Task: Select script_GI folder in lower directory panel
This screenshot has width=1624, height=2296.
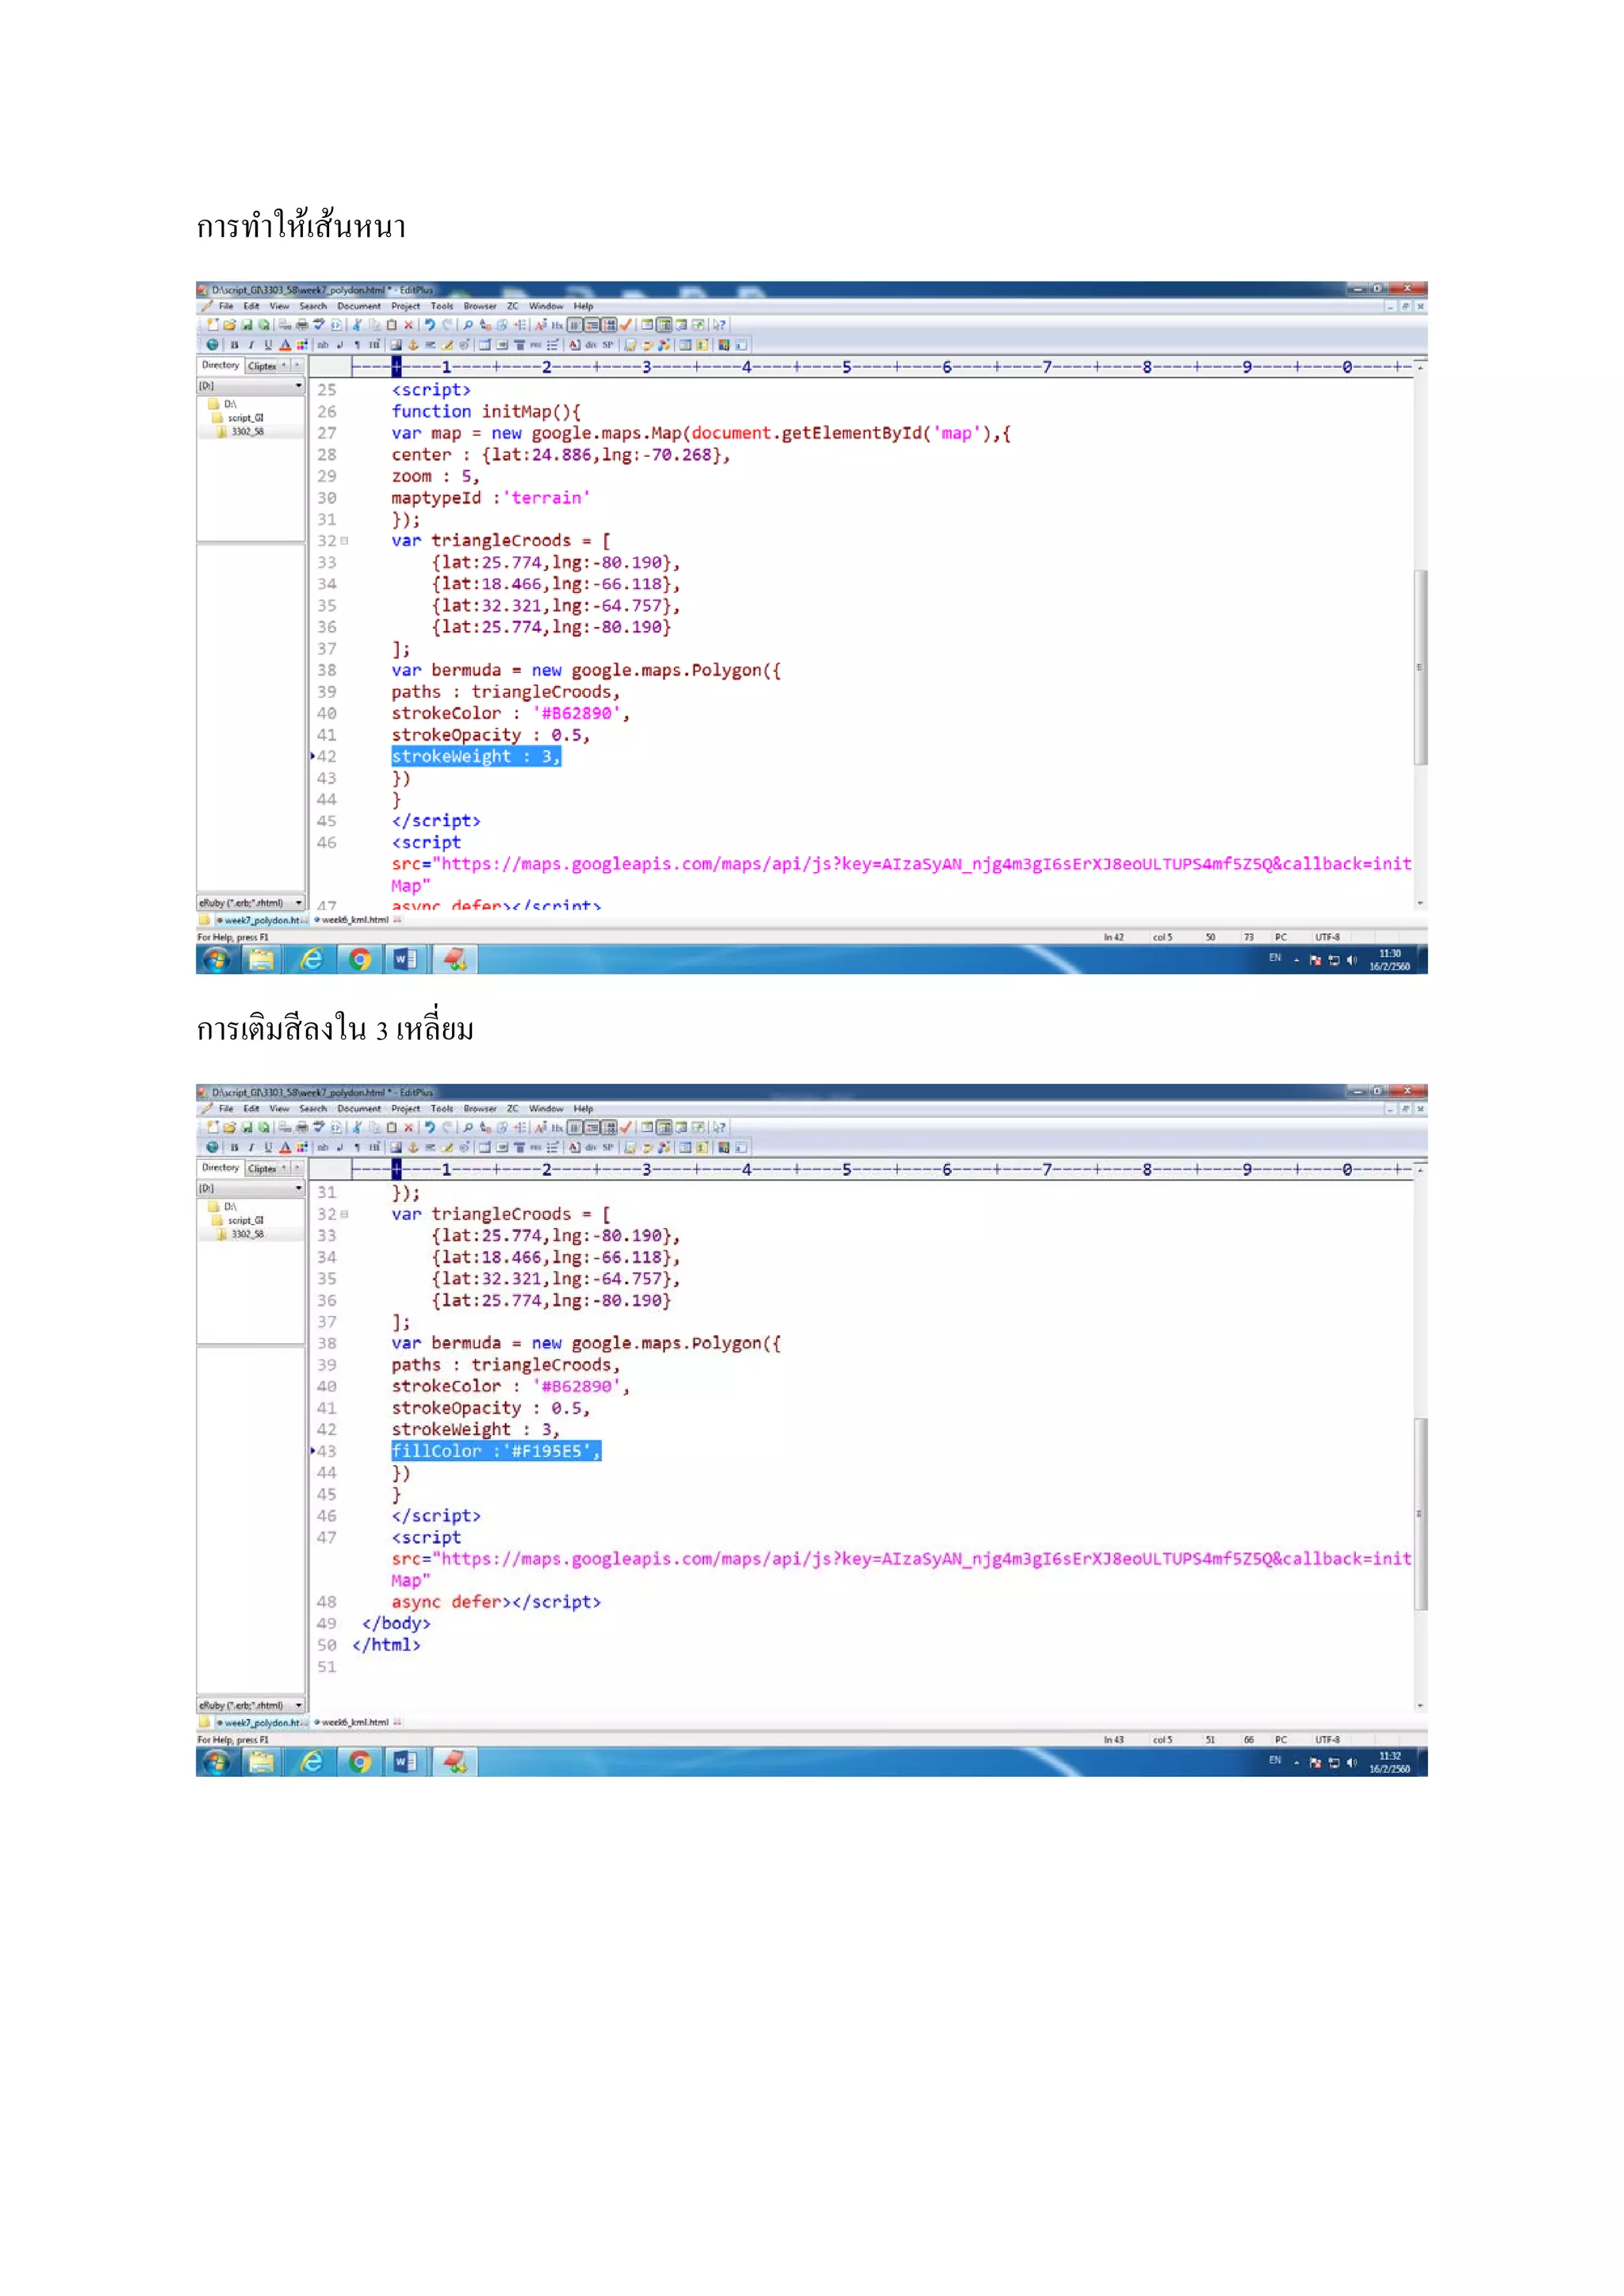Action: (x=245, y=1221)
